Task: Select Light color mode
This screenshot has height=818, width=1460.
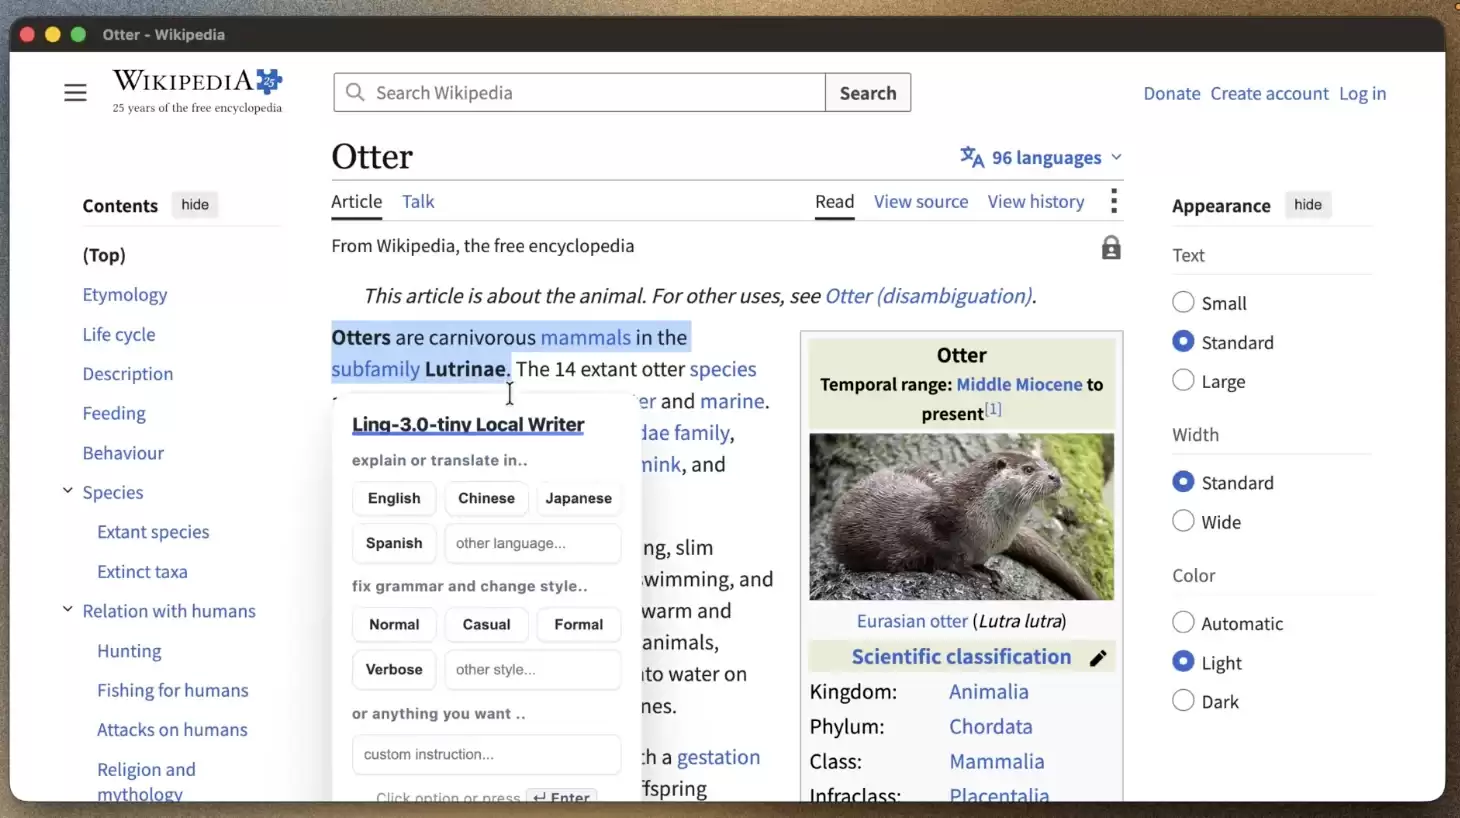Action: 1183,662
